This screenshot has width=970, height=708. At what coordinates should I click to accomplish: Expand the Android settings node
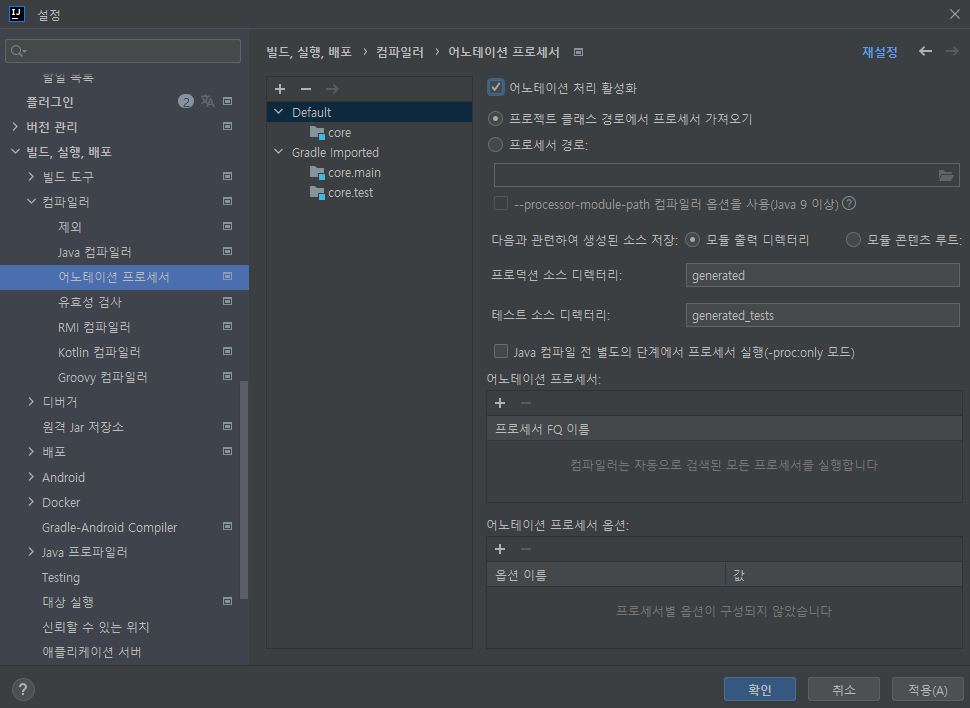(31, 477)
